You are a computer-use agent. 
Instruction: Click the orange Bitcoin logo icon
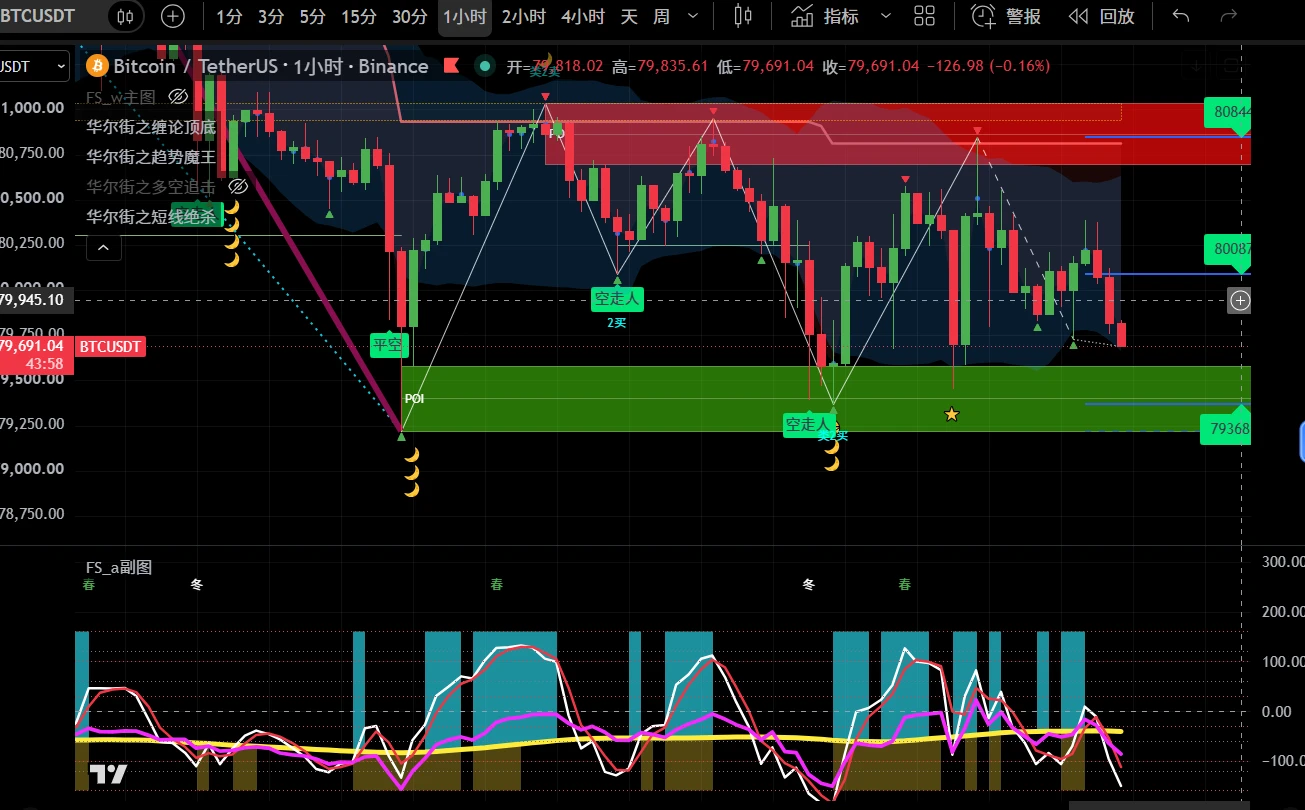(97, 66)
